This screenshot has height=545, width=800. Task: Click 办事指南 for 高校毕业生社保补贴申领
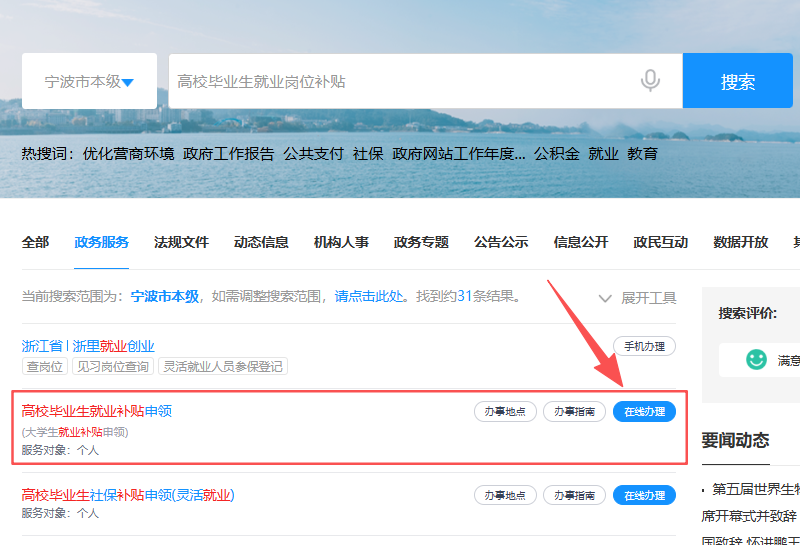coord(574,496)
